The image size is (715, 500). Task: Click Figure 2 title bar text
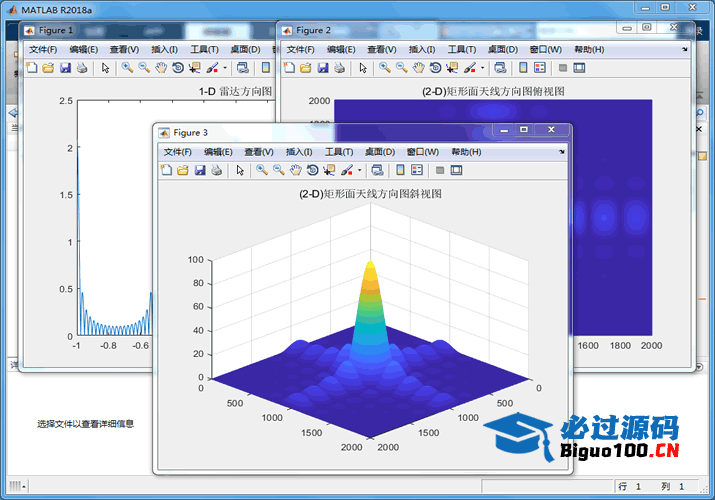(x=313, y=30)
